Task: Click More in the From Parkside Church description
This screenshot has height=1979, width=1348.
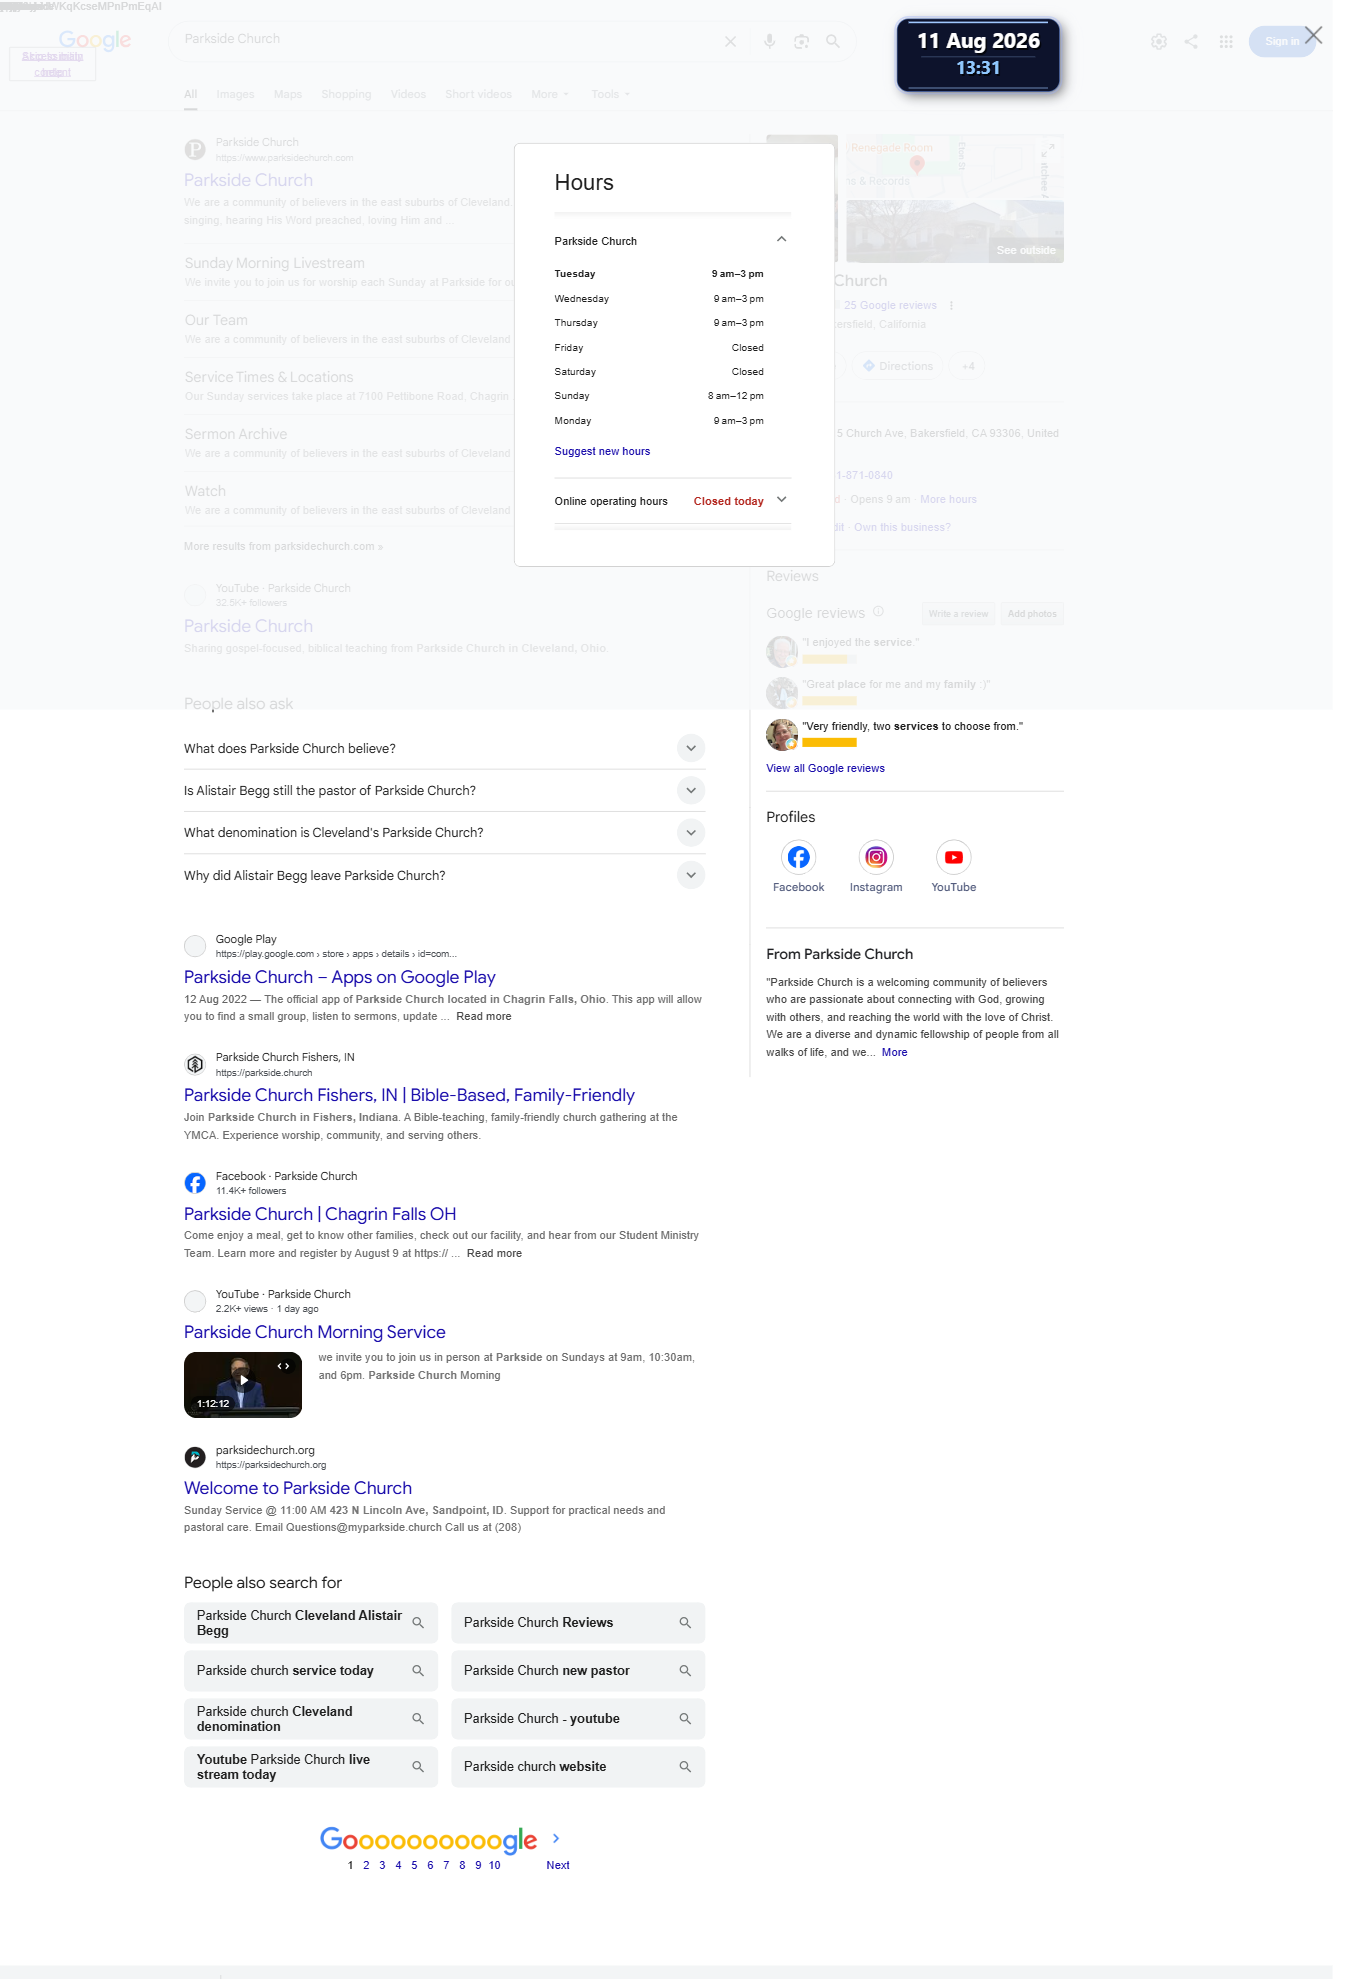Action: pos(895,1052)
